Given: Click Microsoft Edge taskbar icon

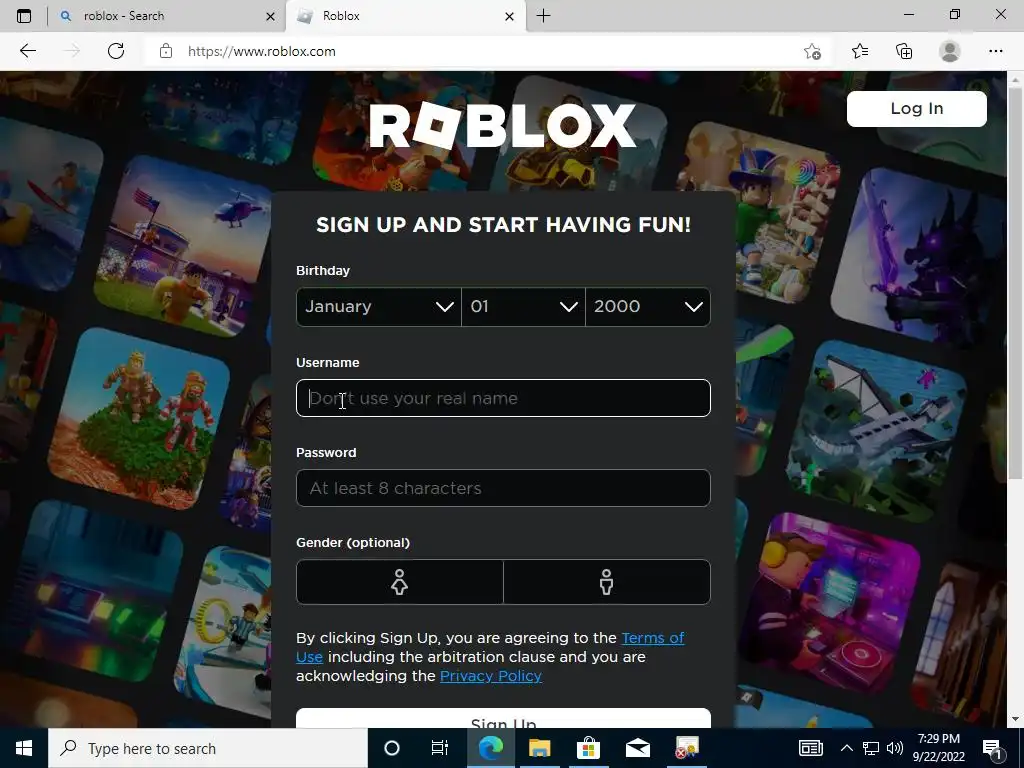Looking at the screenshot, I should (x=490, y=748).
